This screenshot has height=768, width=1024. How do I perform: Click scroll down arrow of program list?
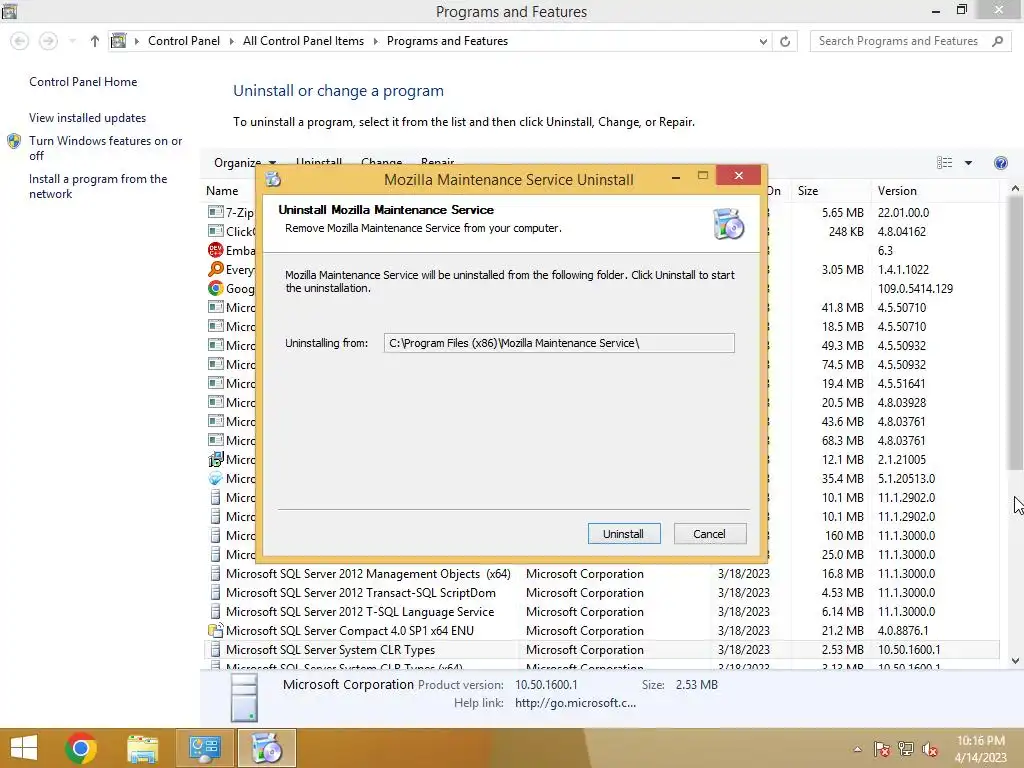1015,661
